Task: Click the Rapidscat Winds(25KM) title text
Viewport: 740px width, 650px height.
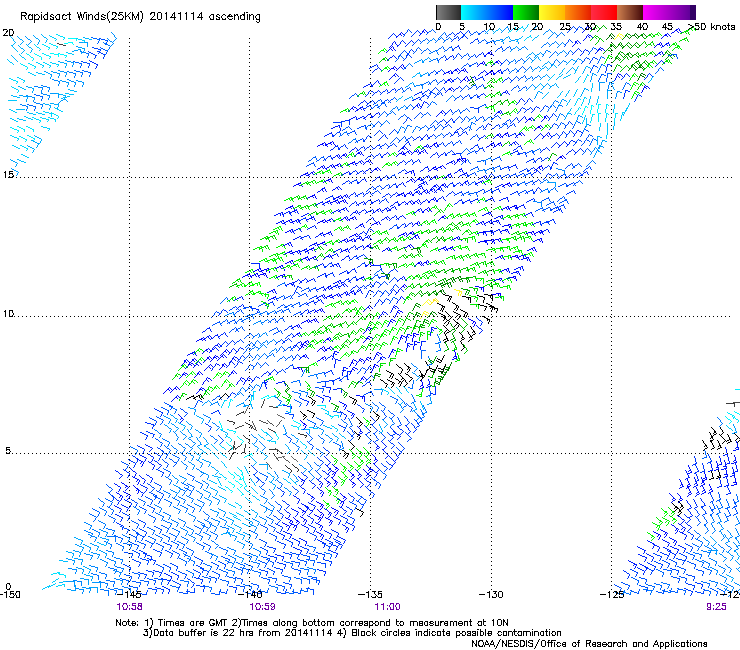Action: (x=140, y=17)
